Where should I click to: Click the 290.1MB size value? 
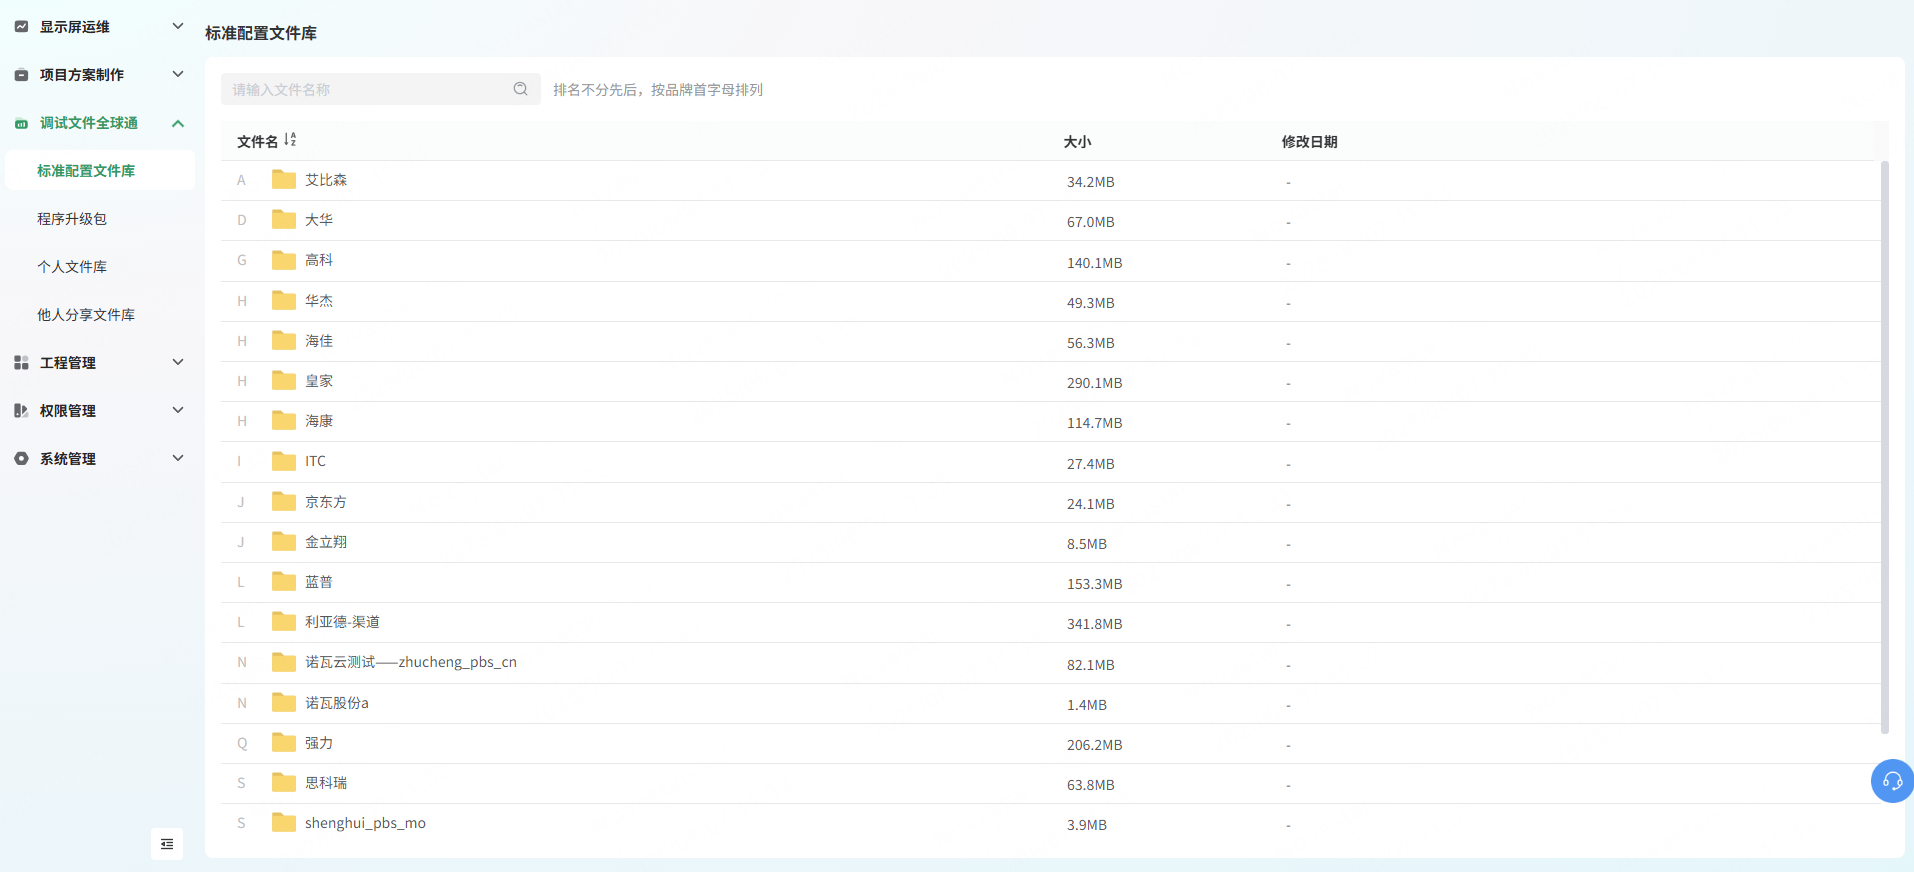[x=1094, y=383]
